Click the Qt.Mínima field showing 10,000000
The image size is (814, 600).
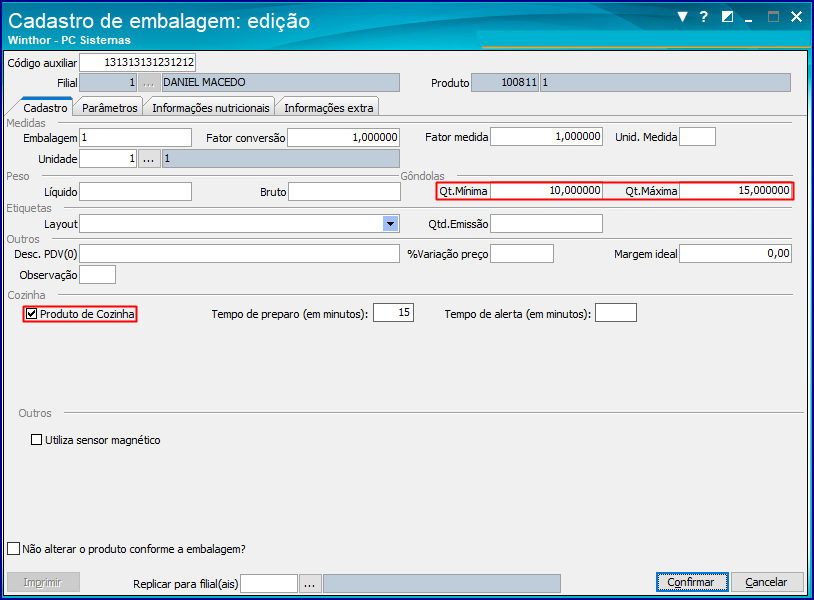pyautogui.click(x=546, y=190)
